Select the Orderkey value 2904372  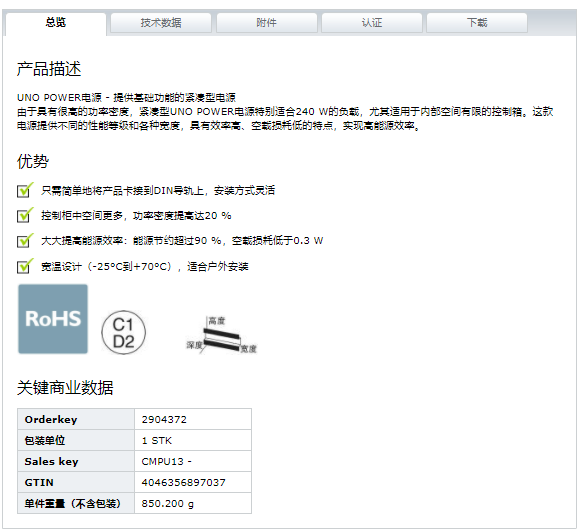click(164, 420)
